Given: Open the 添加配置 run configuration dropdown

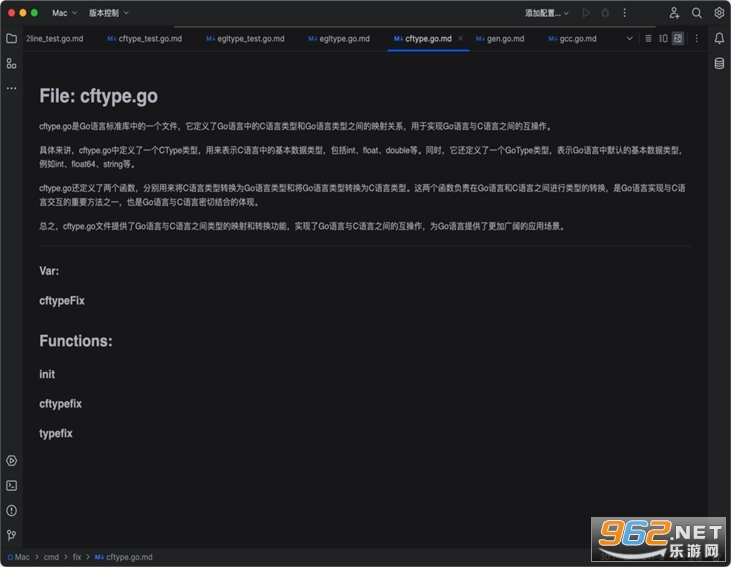Looking at the screenshot, I should (547, 13).
